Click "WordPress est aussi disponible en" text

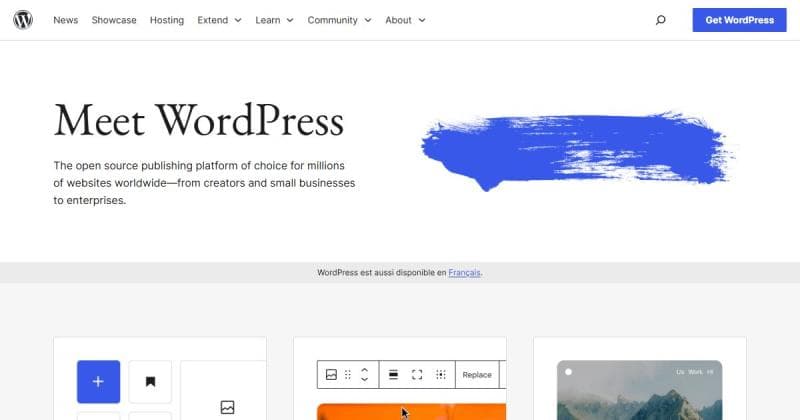click(382, 273)
